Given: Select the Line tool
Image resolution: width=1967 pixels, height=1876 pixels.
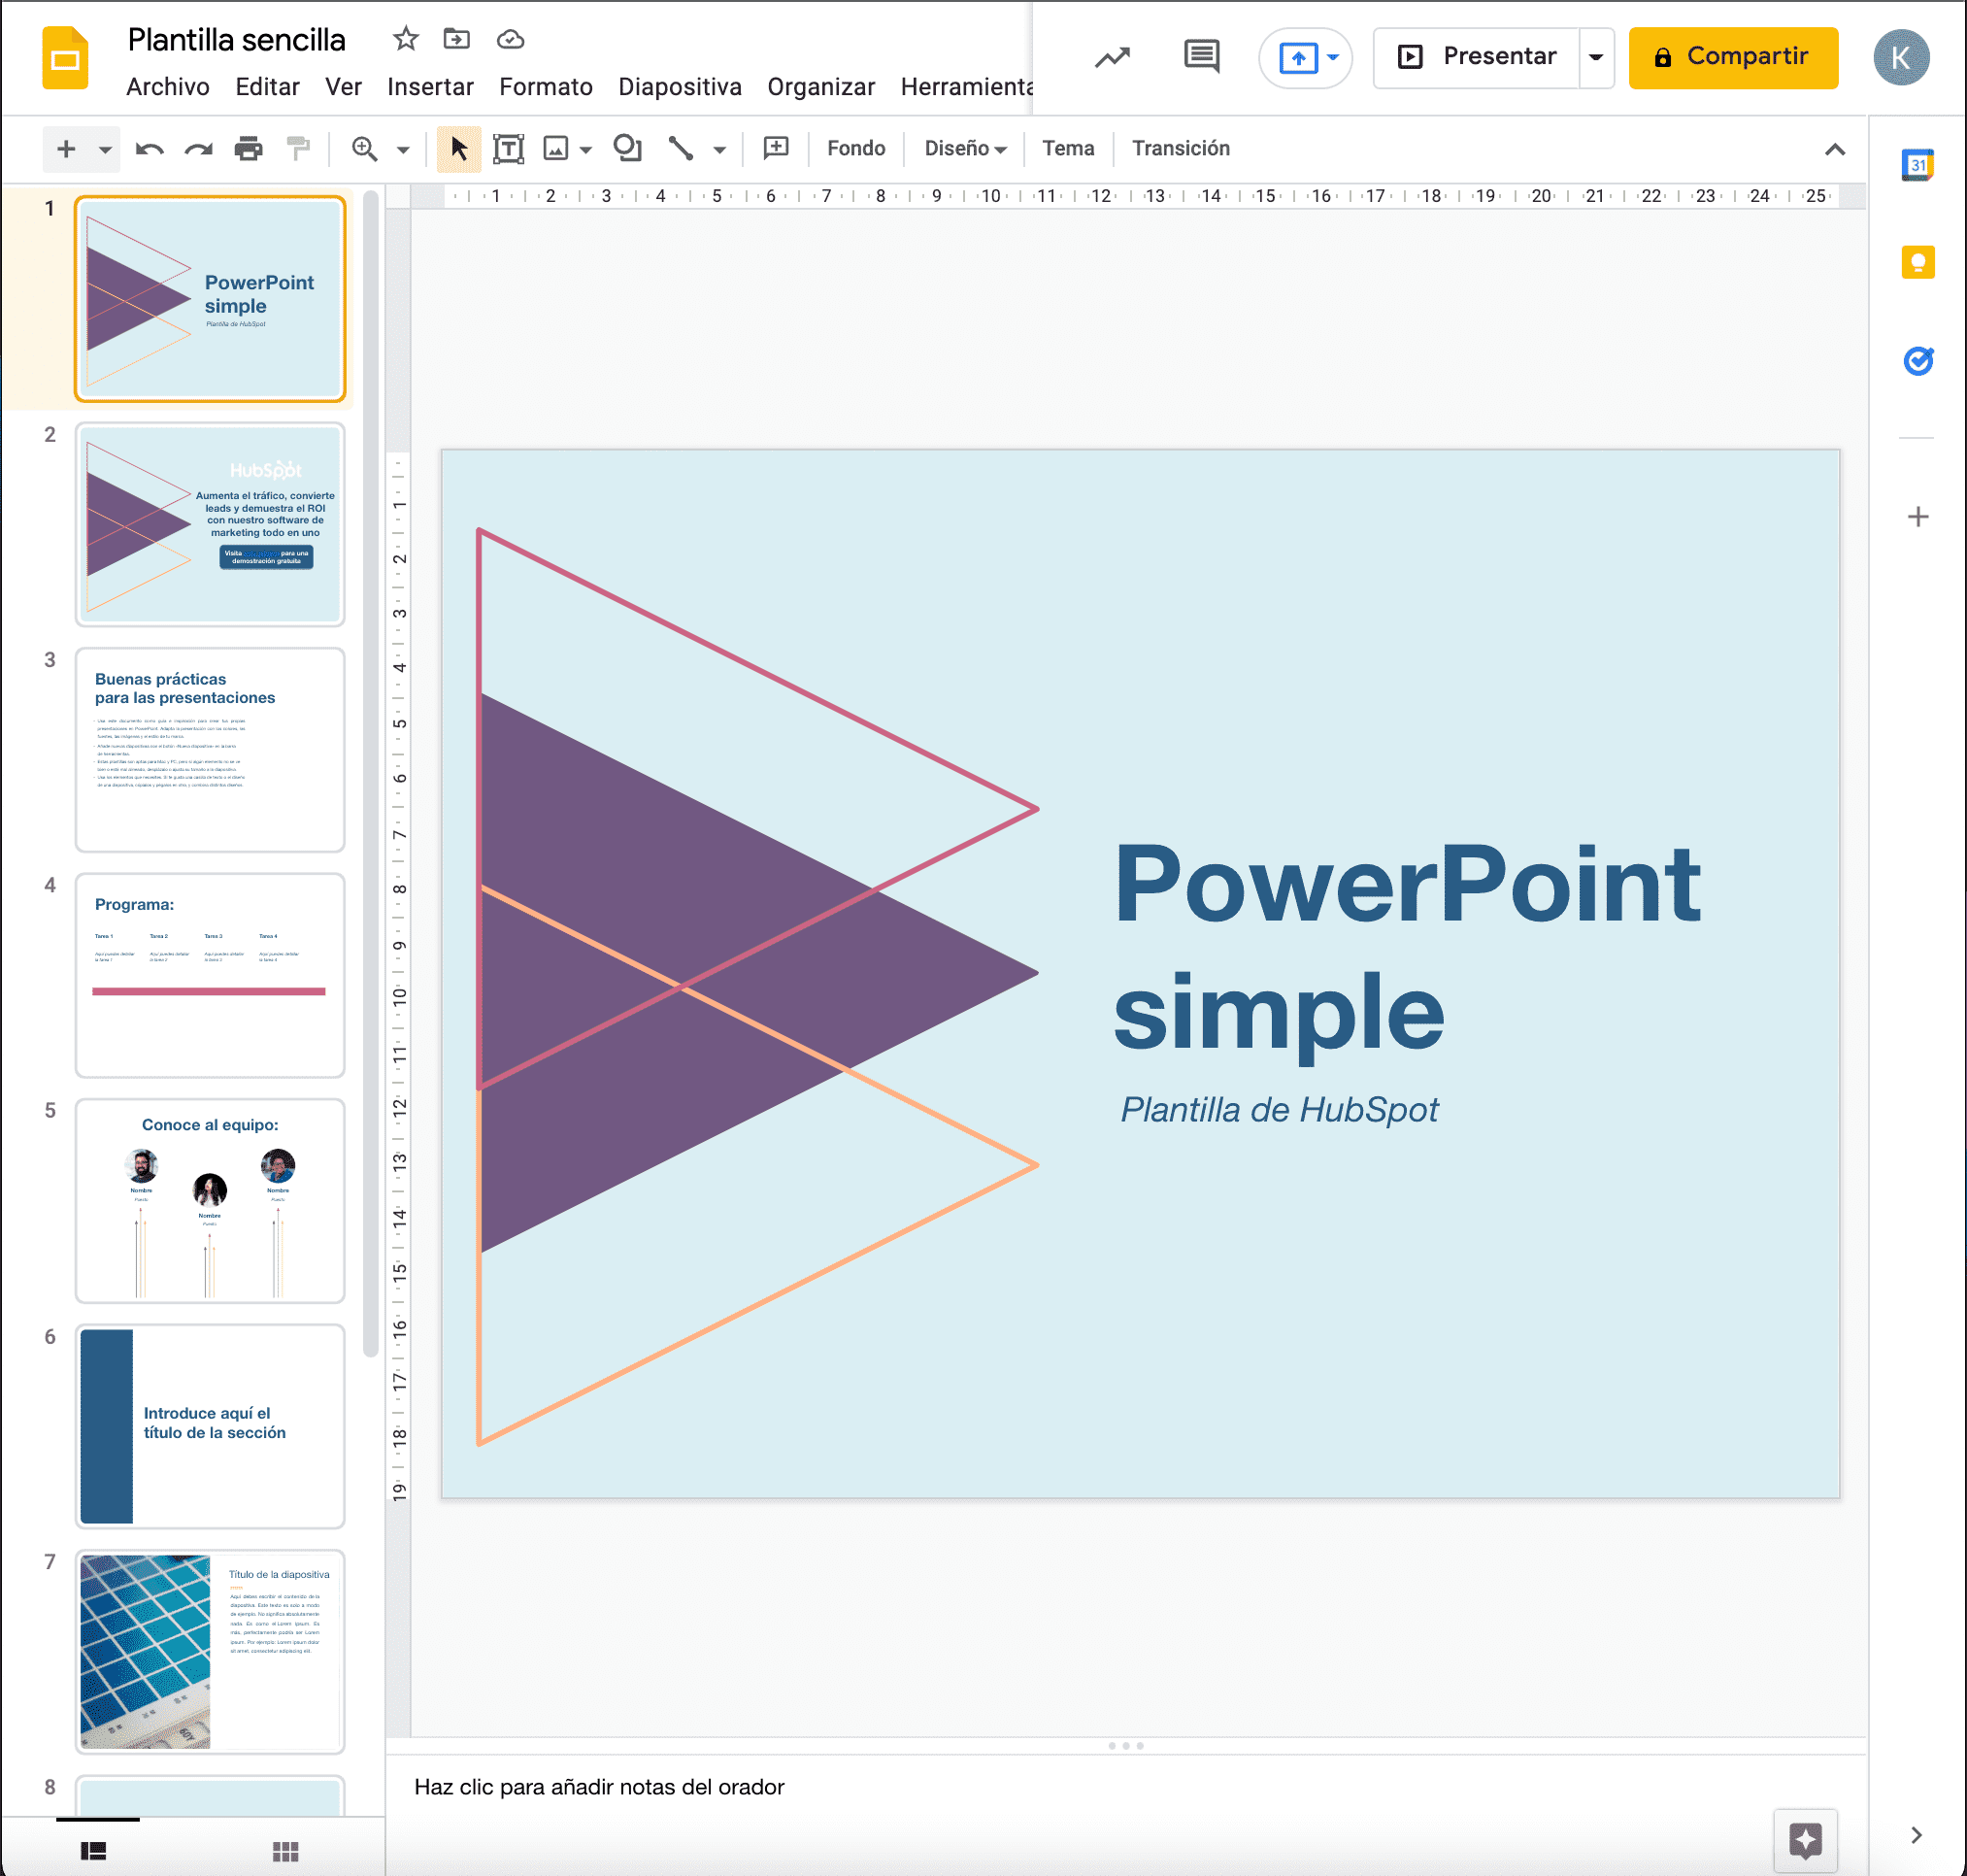Looking at the screenshot, I should (x=681, y=148).
